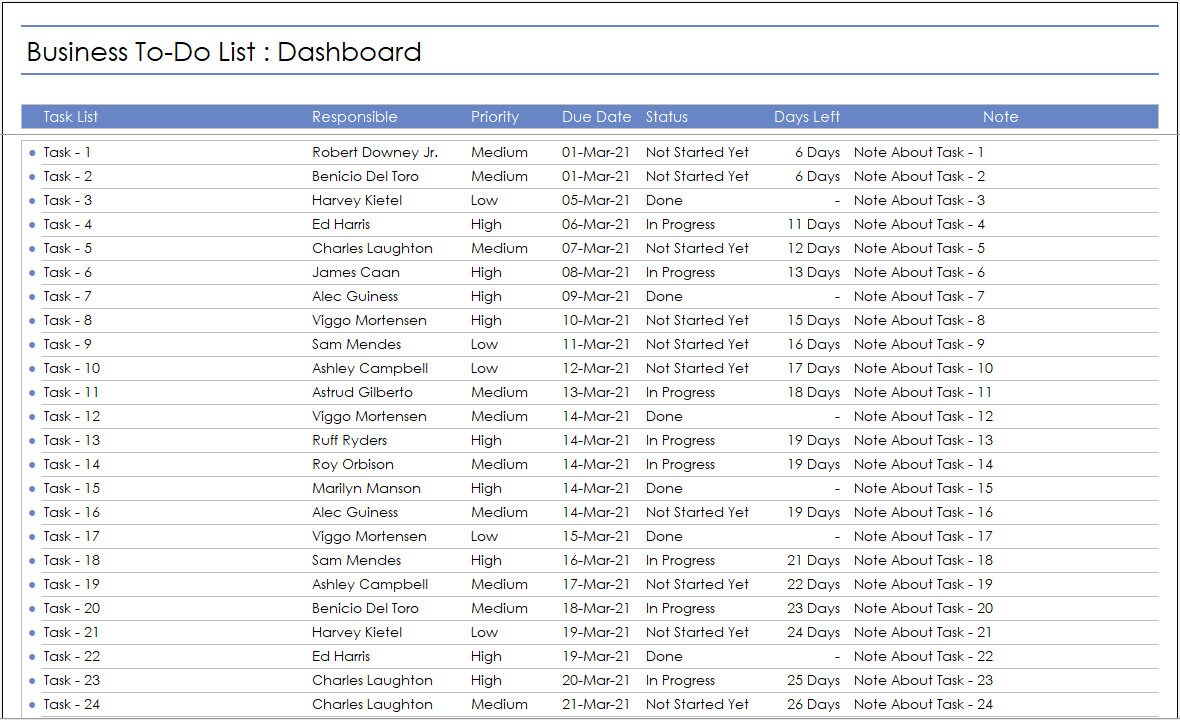Click the '10-Mar-21' due date cell

[595, 321]
